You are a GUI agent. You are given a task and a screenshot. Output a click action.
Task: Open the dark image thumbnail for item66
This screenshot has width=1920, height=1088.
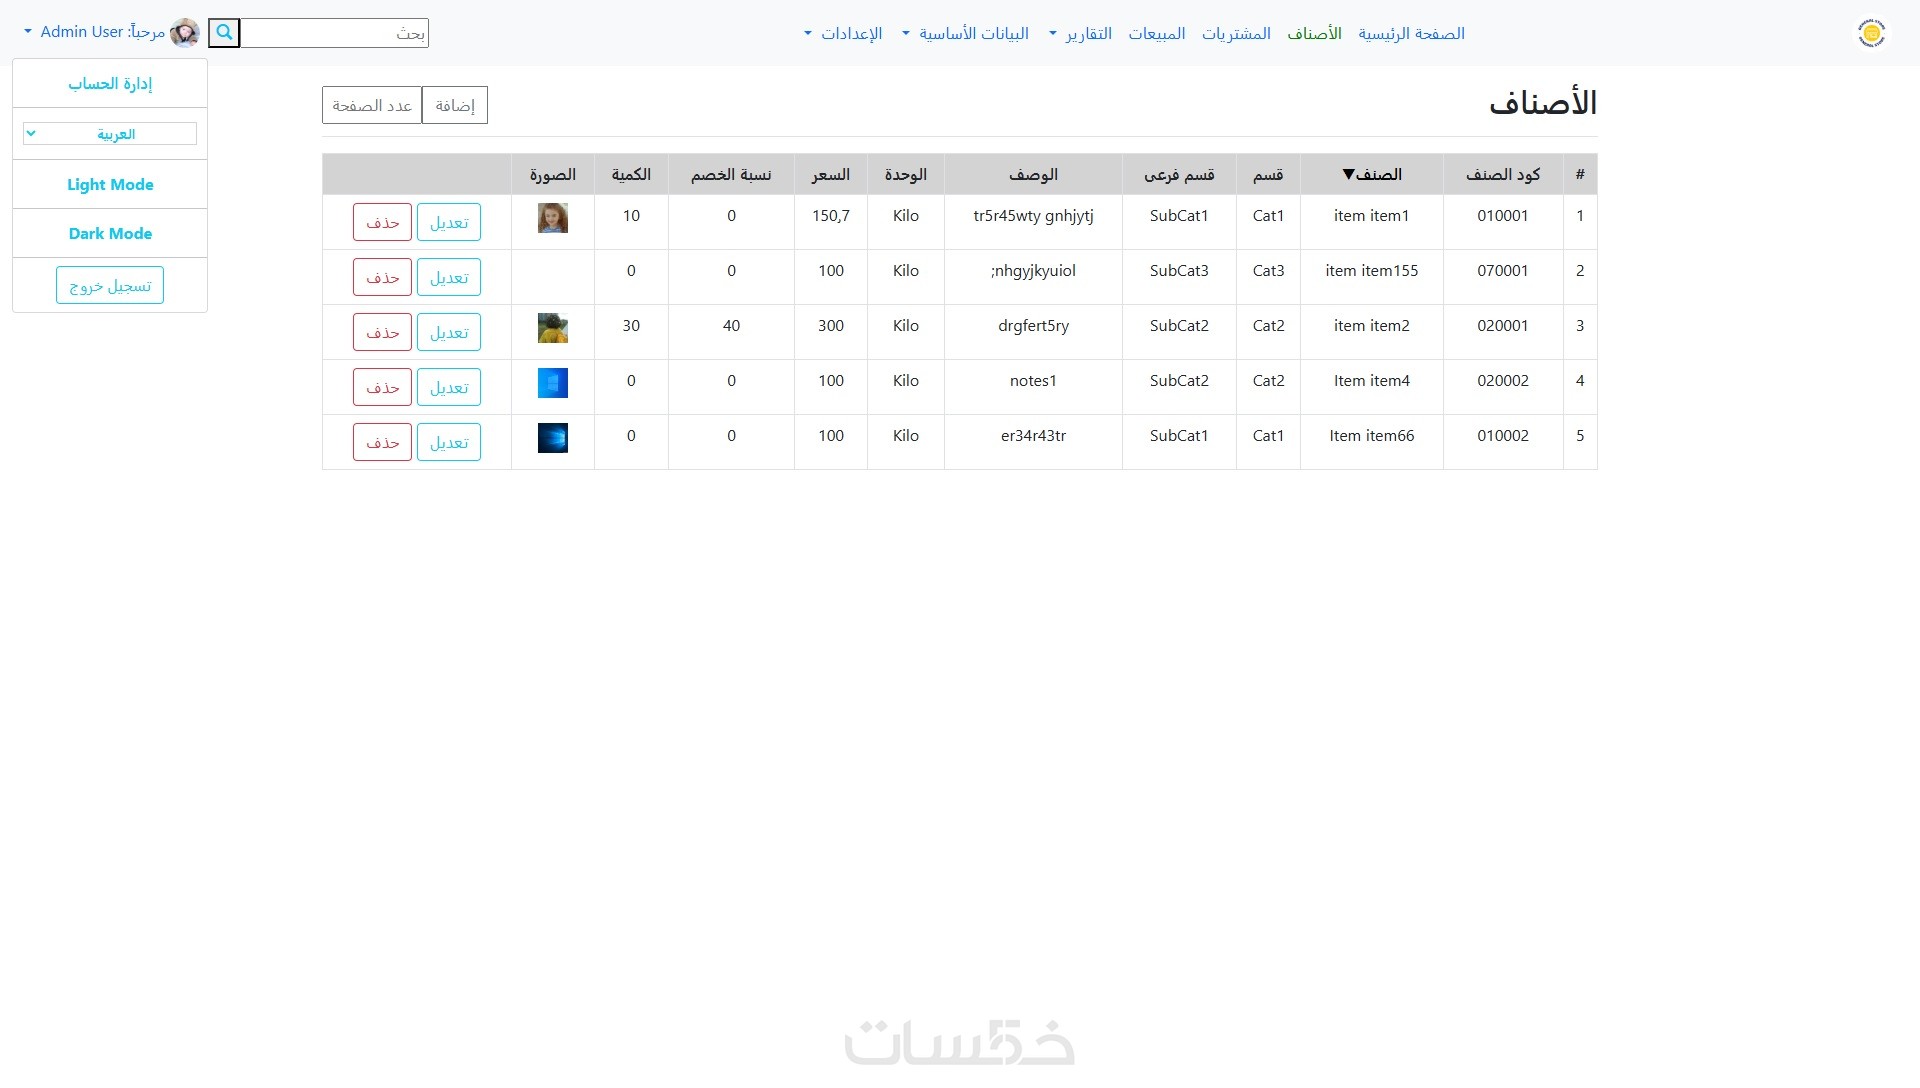click(552, 438)
